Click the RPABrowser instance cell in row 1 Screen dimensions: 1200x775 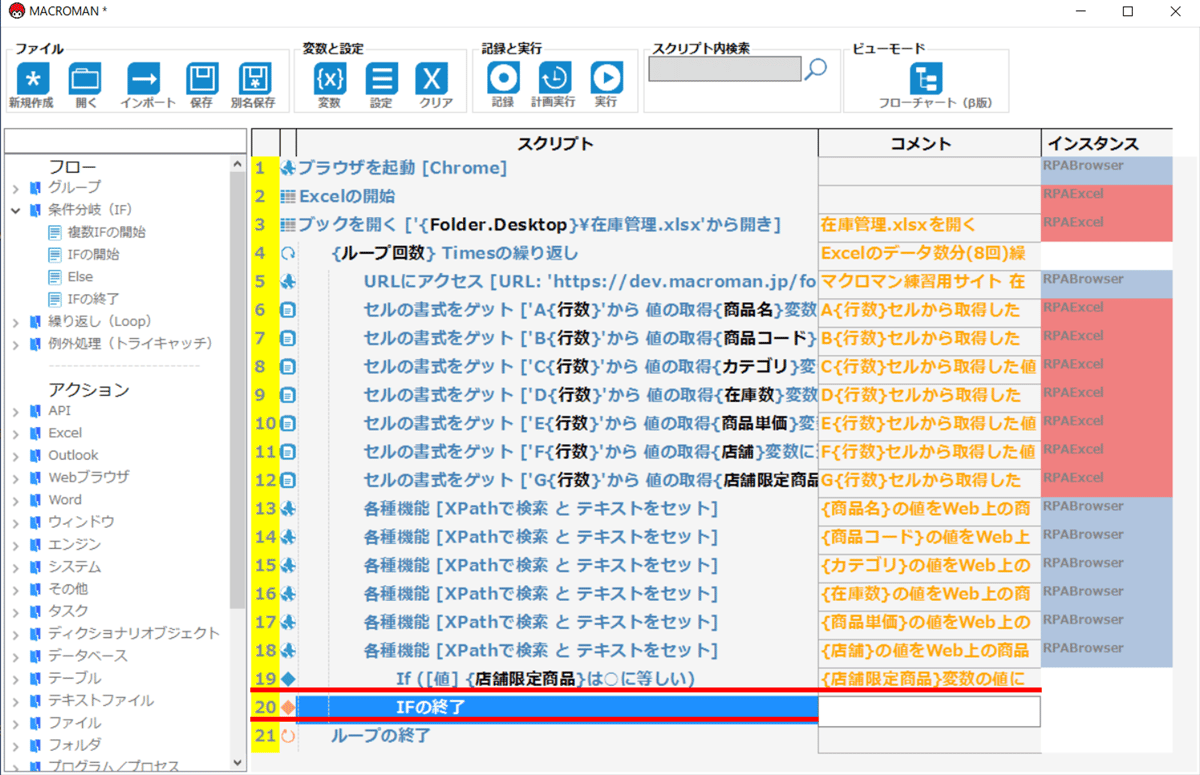(1106, 170)
